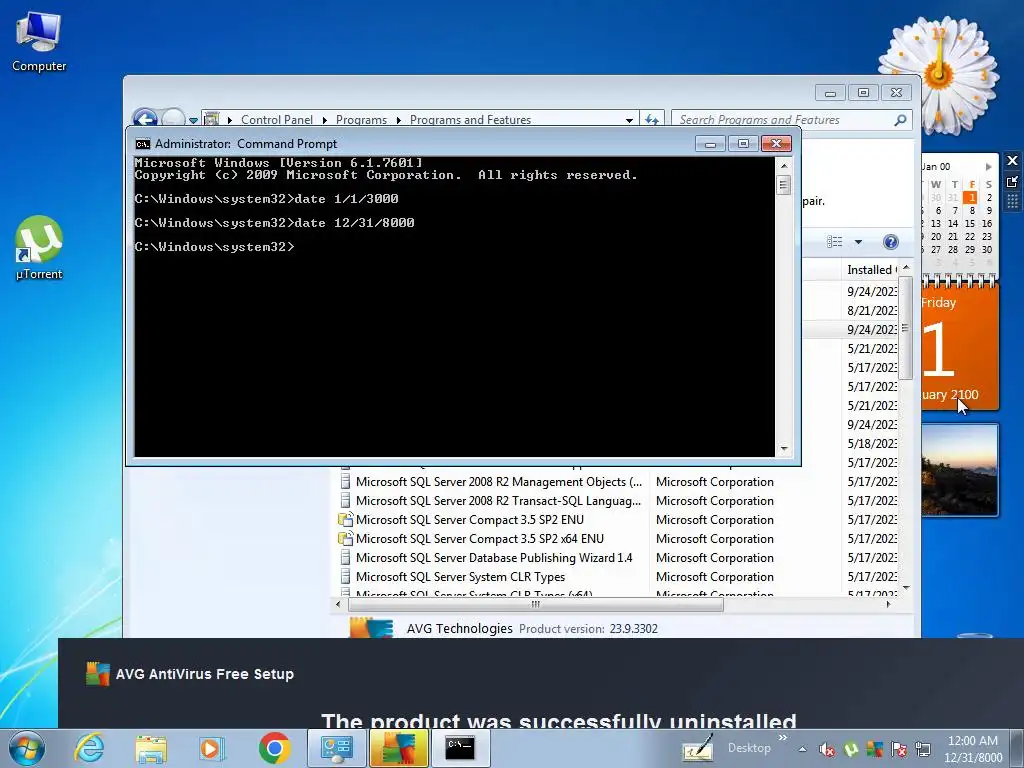This screenshot has width=1024, height=768.
Task: Expand the arrow after Control Panel breadcrumb
Action: coord(325,120)
